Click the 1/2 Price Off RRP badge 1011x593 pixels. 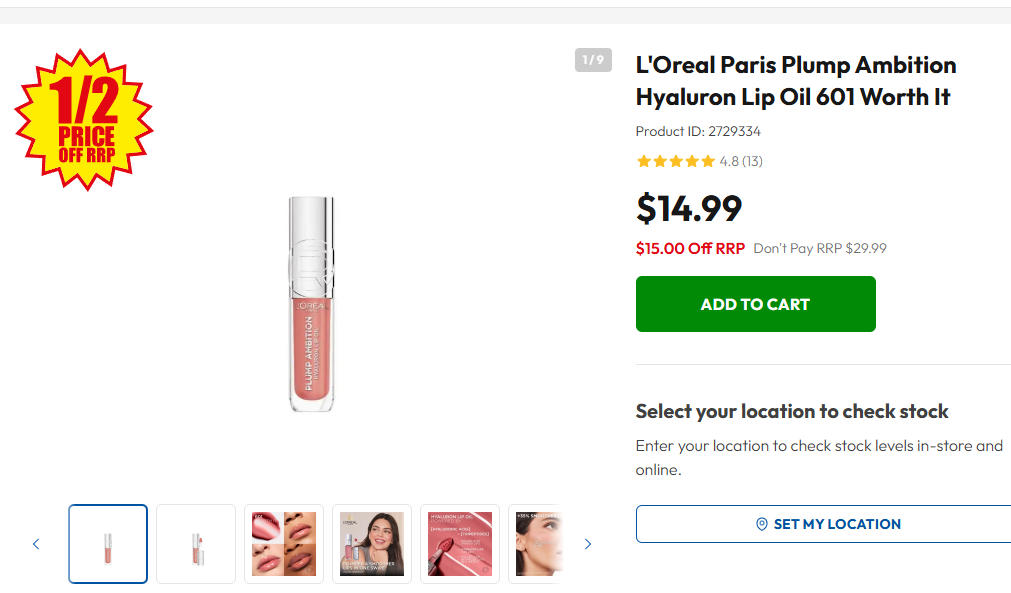click(84, 120)
